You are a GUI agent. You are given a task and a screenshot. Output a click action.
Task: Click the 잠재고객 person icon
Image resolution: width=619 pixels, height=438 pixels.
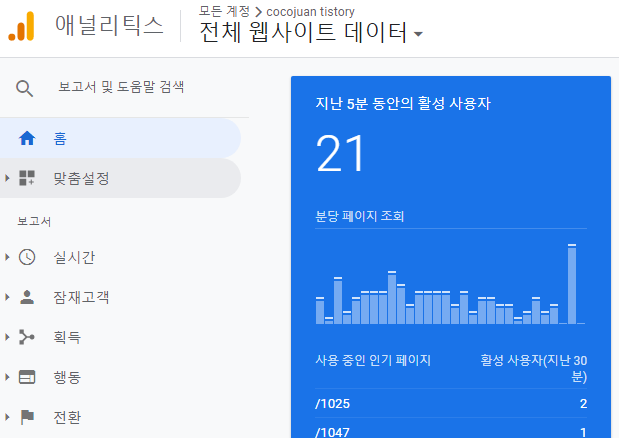click(x=27, y=297)
